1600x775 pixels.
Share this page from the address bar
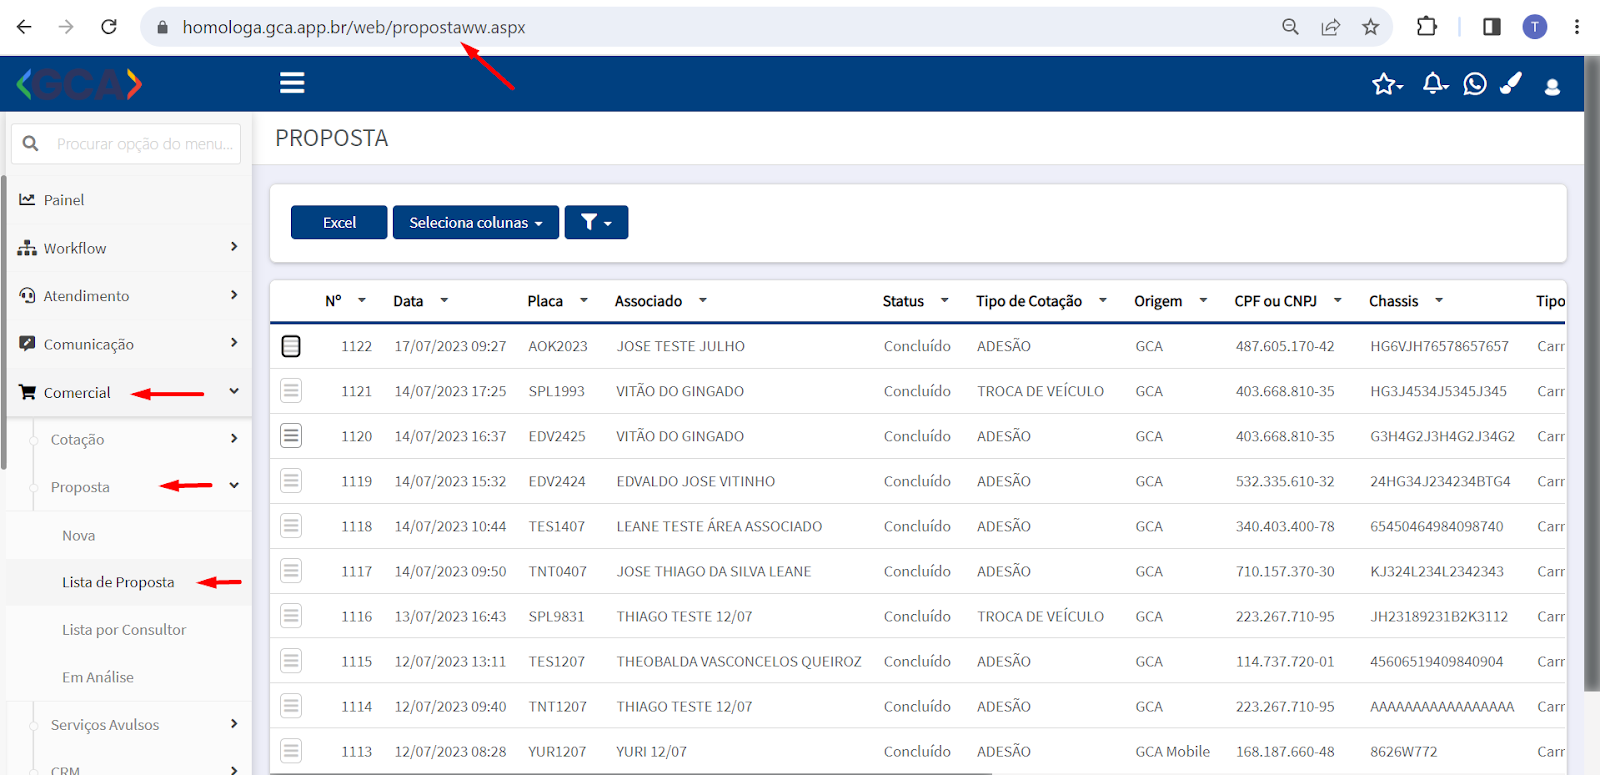(1330, 27)
